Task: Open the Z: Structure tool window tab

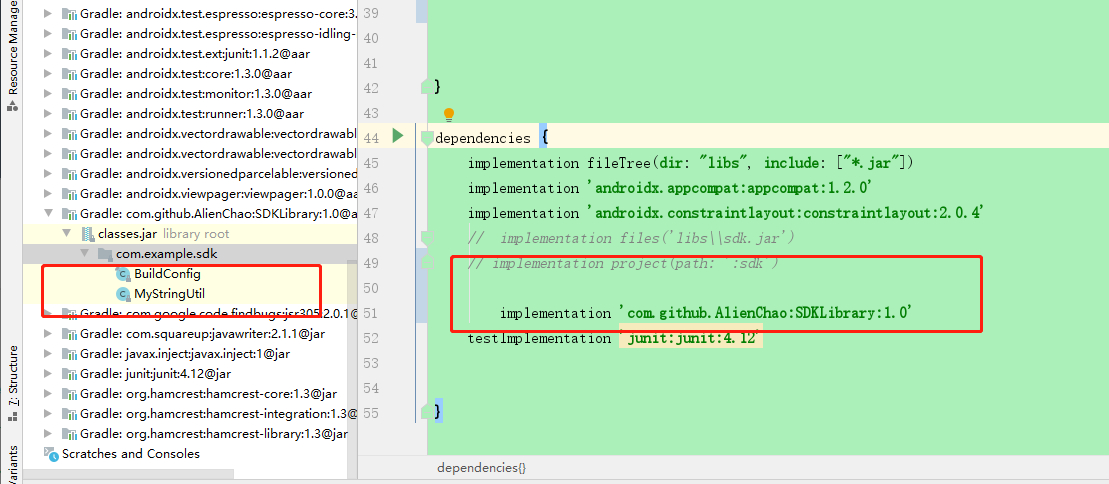Action: coord(13,382)
